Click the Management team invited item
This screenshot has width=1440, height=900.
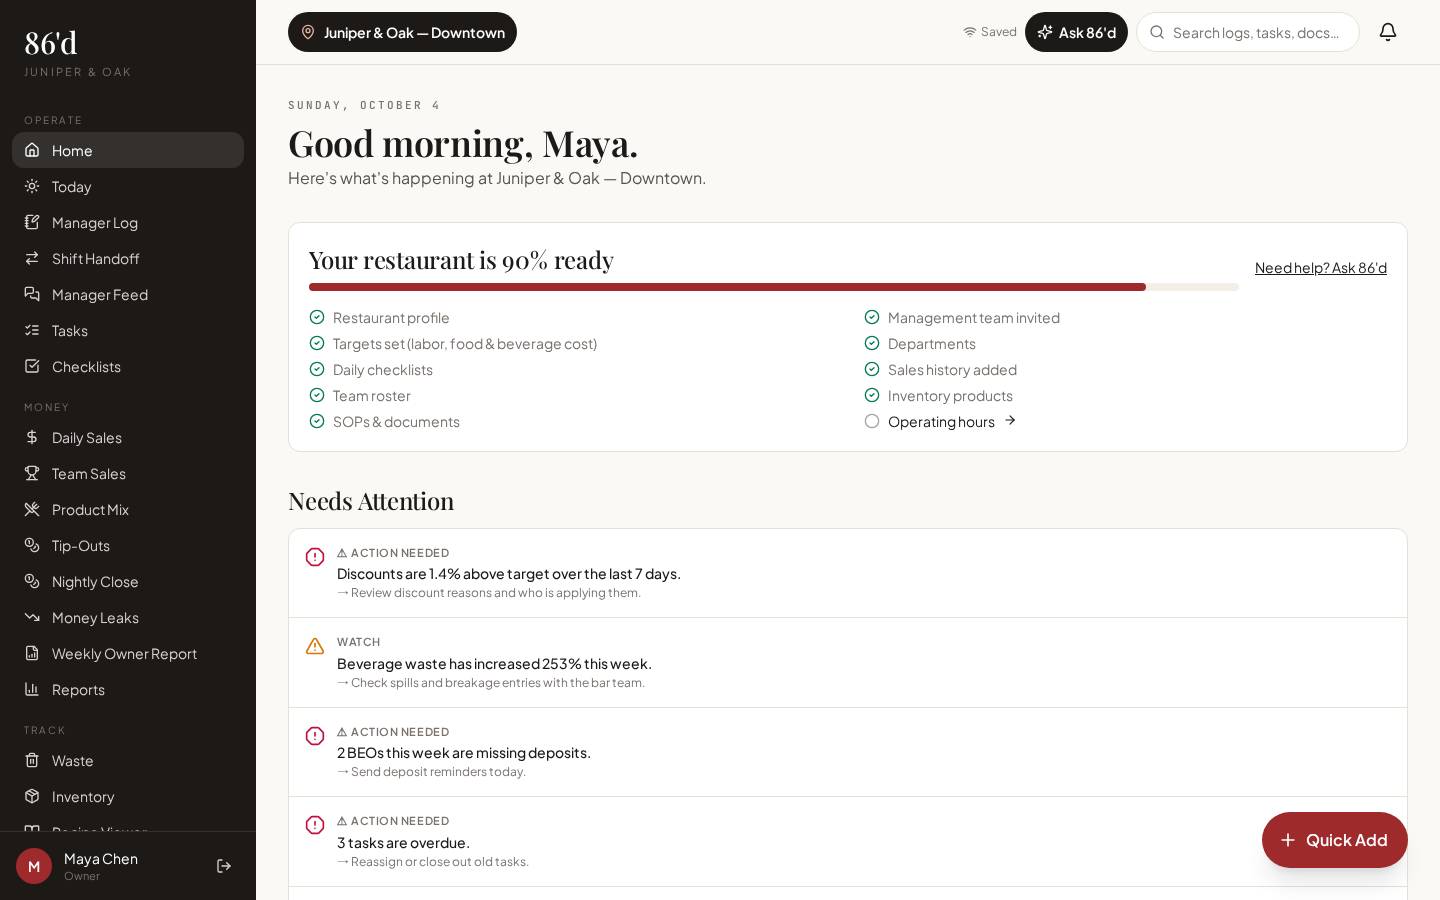[962, 317]
